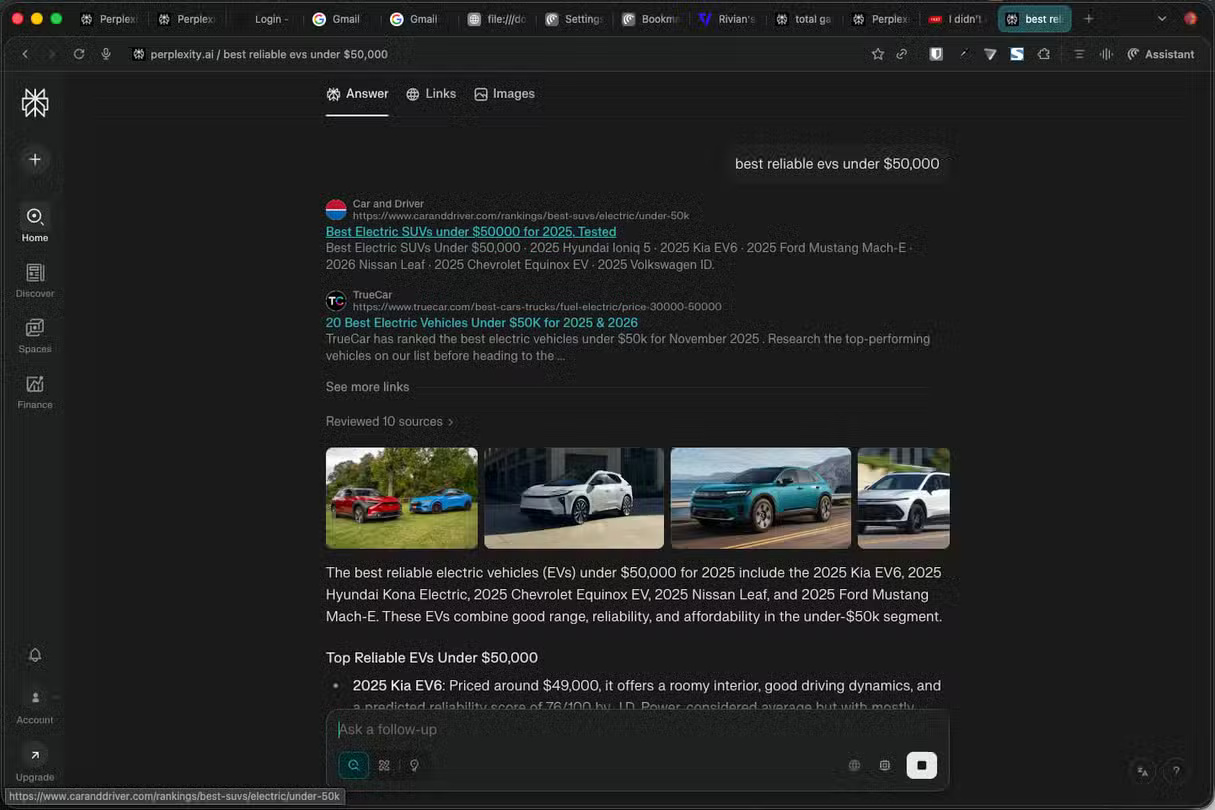The image size is (1215, 810).
Task: Open Spaces from the left sidebar
Action: click(35, 335)
